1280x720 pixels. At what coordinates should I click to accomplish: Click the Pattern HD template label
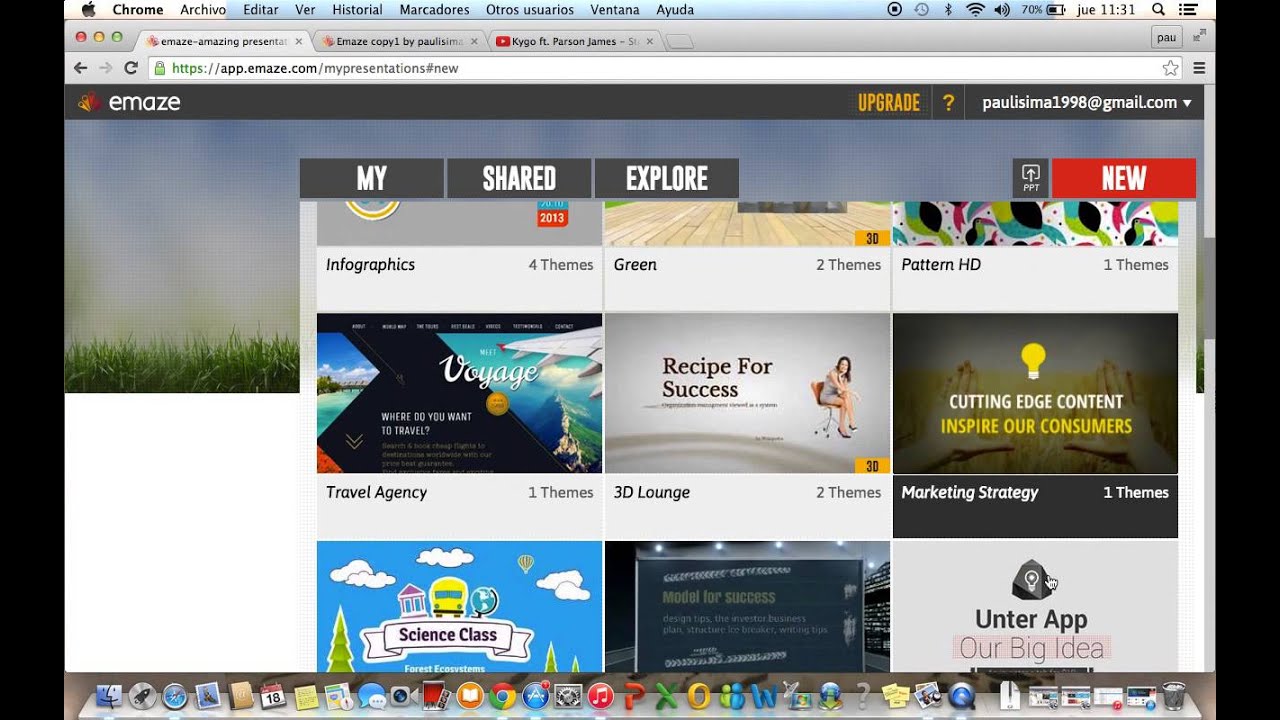pos(941,265)
